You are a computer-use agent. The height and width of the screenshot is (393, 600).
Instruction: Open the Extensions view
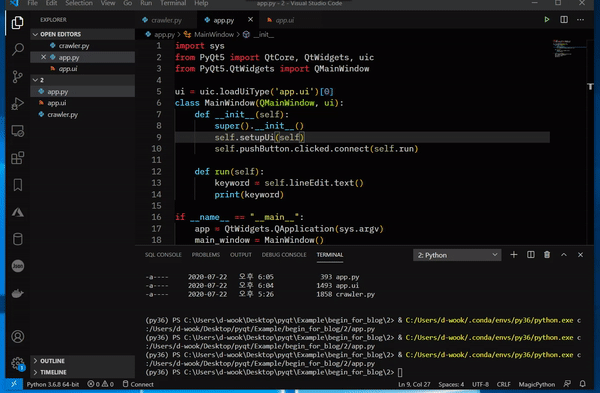tap(18, 158)
